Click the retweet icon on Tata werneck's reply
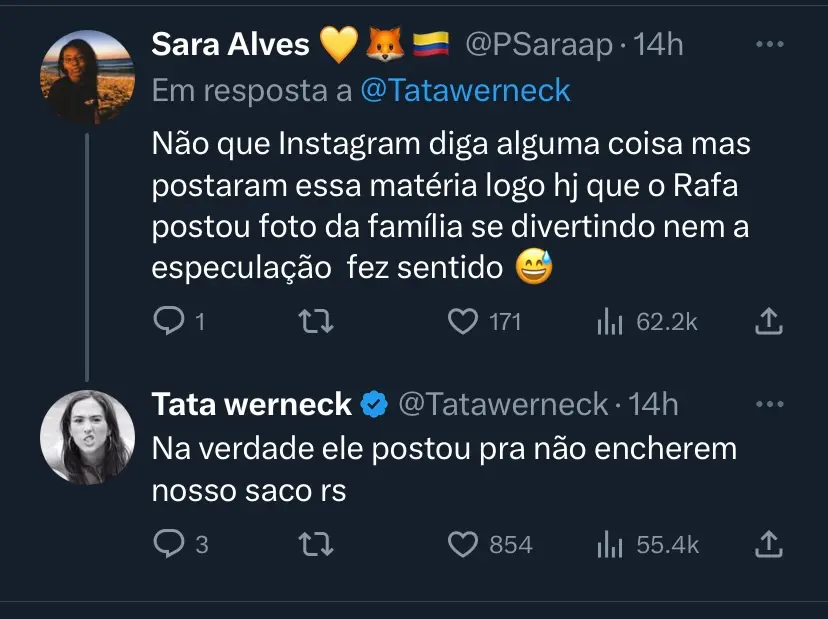 [x=316, y=544]
